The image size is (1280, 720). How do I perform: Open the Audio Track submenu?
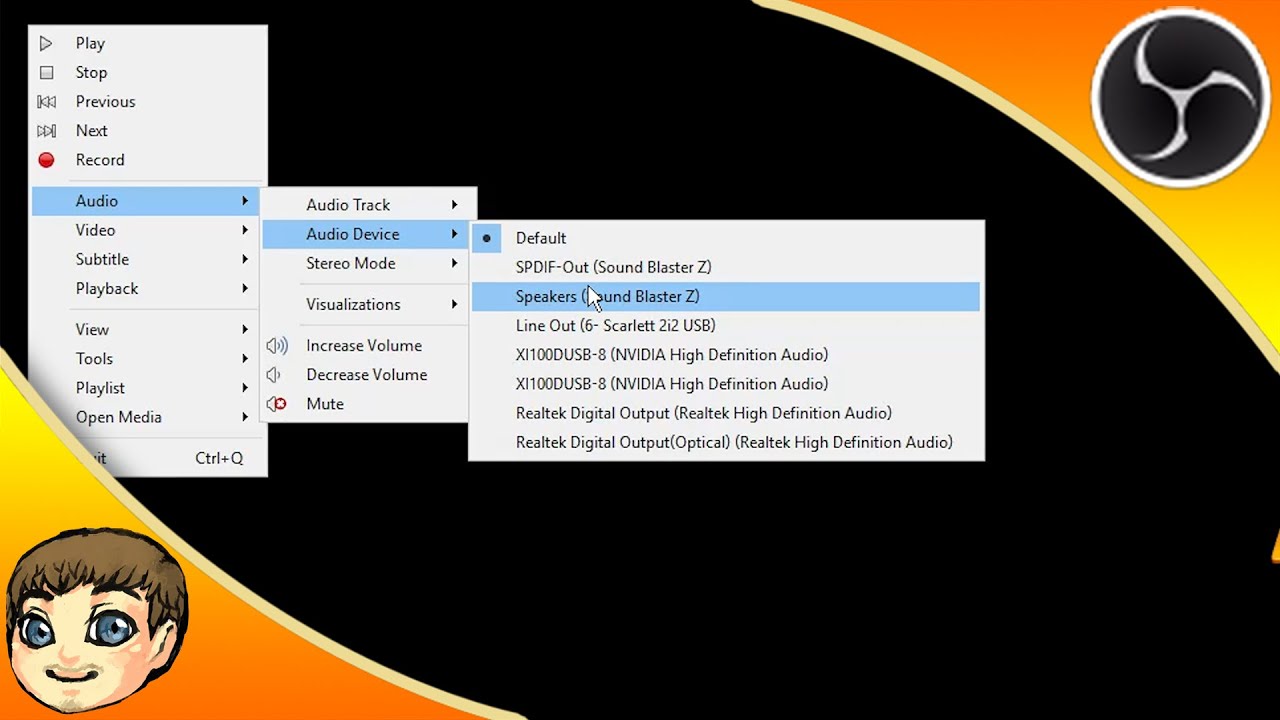click(x=367, y=205)
